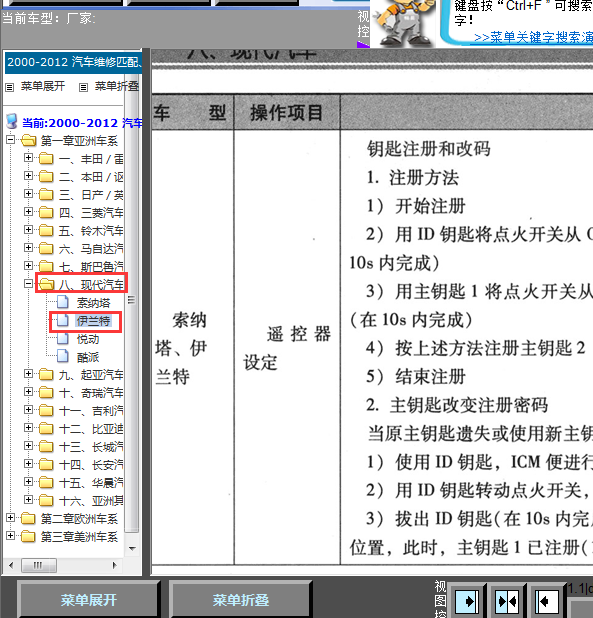Click the 第三章美洲车系 folder icon

pos(28,536)
